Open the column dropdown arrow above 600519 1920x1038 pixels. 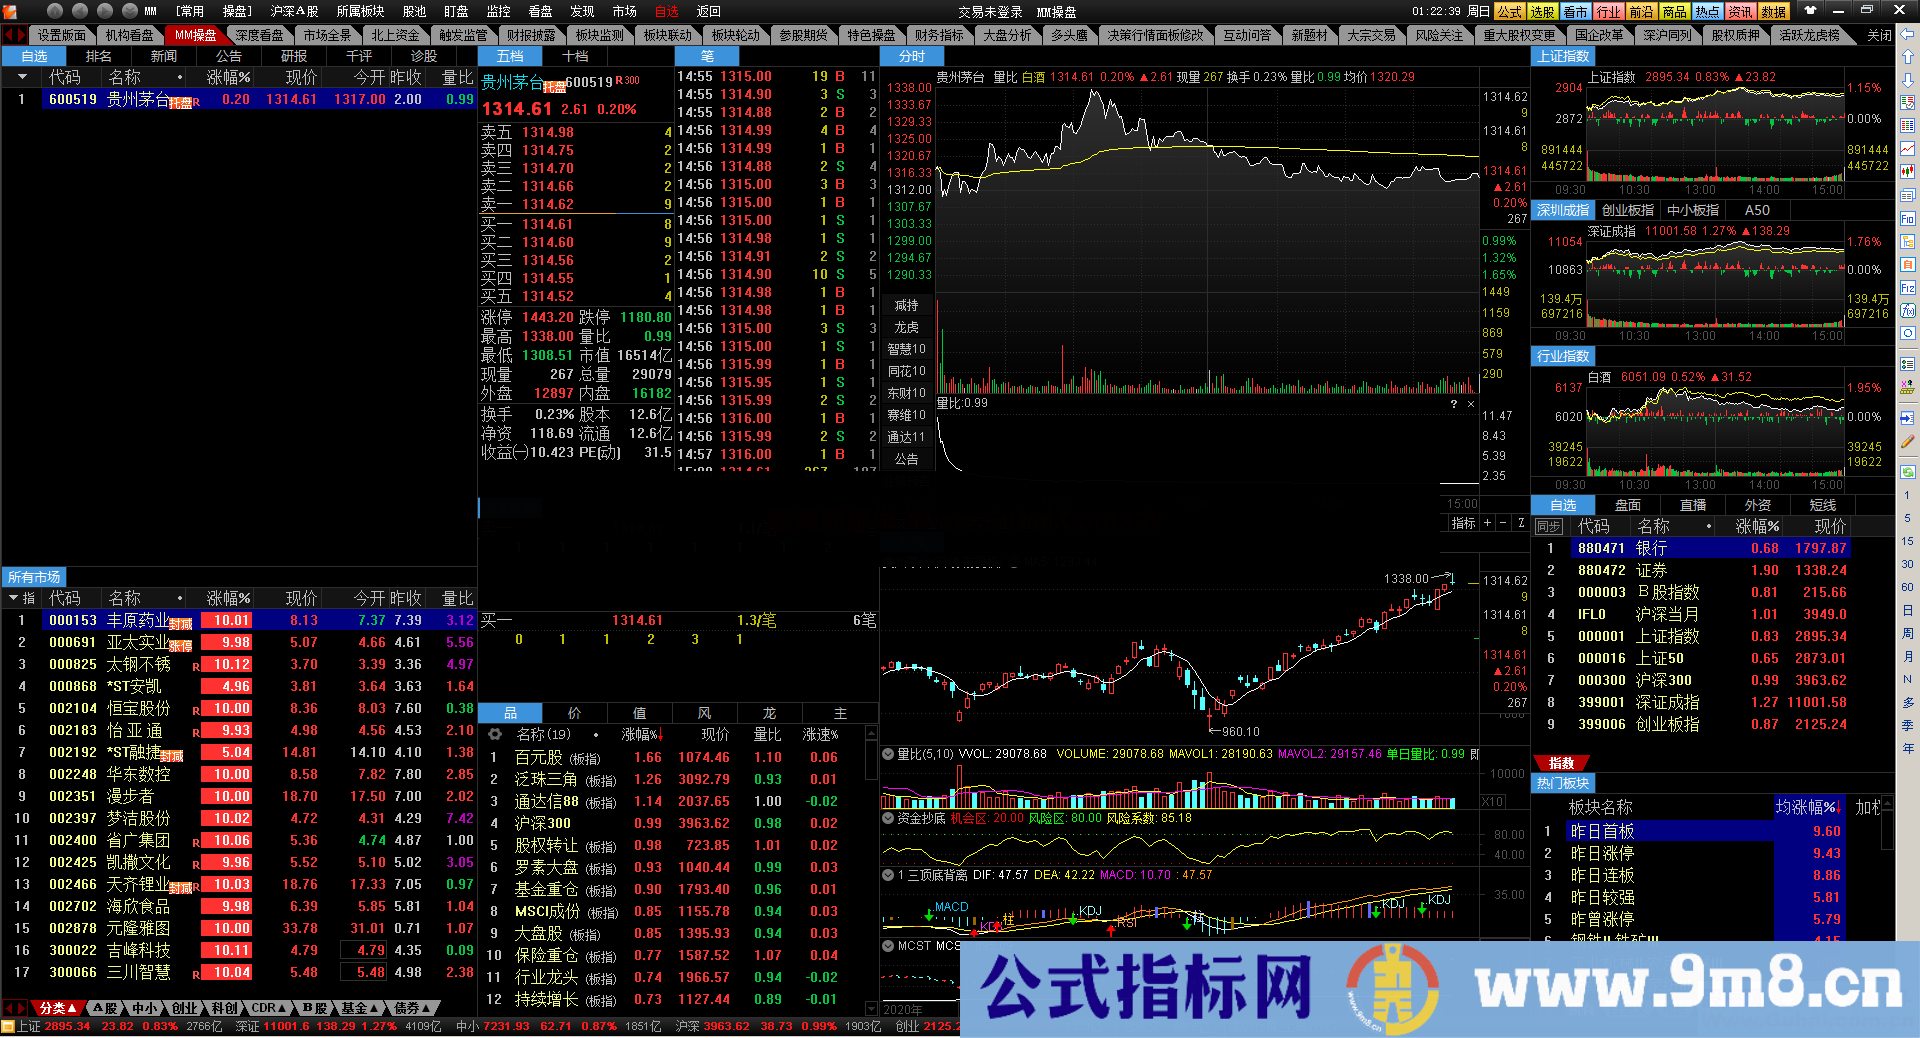coord(21,77)
